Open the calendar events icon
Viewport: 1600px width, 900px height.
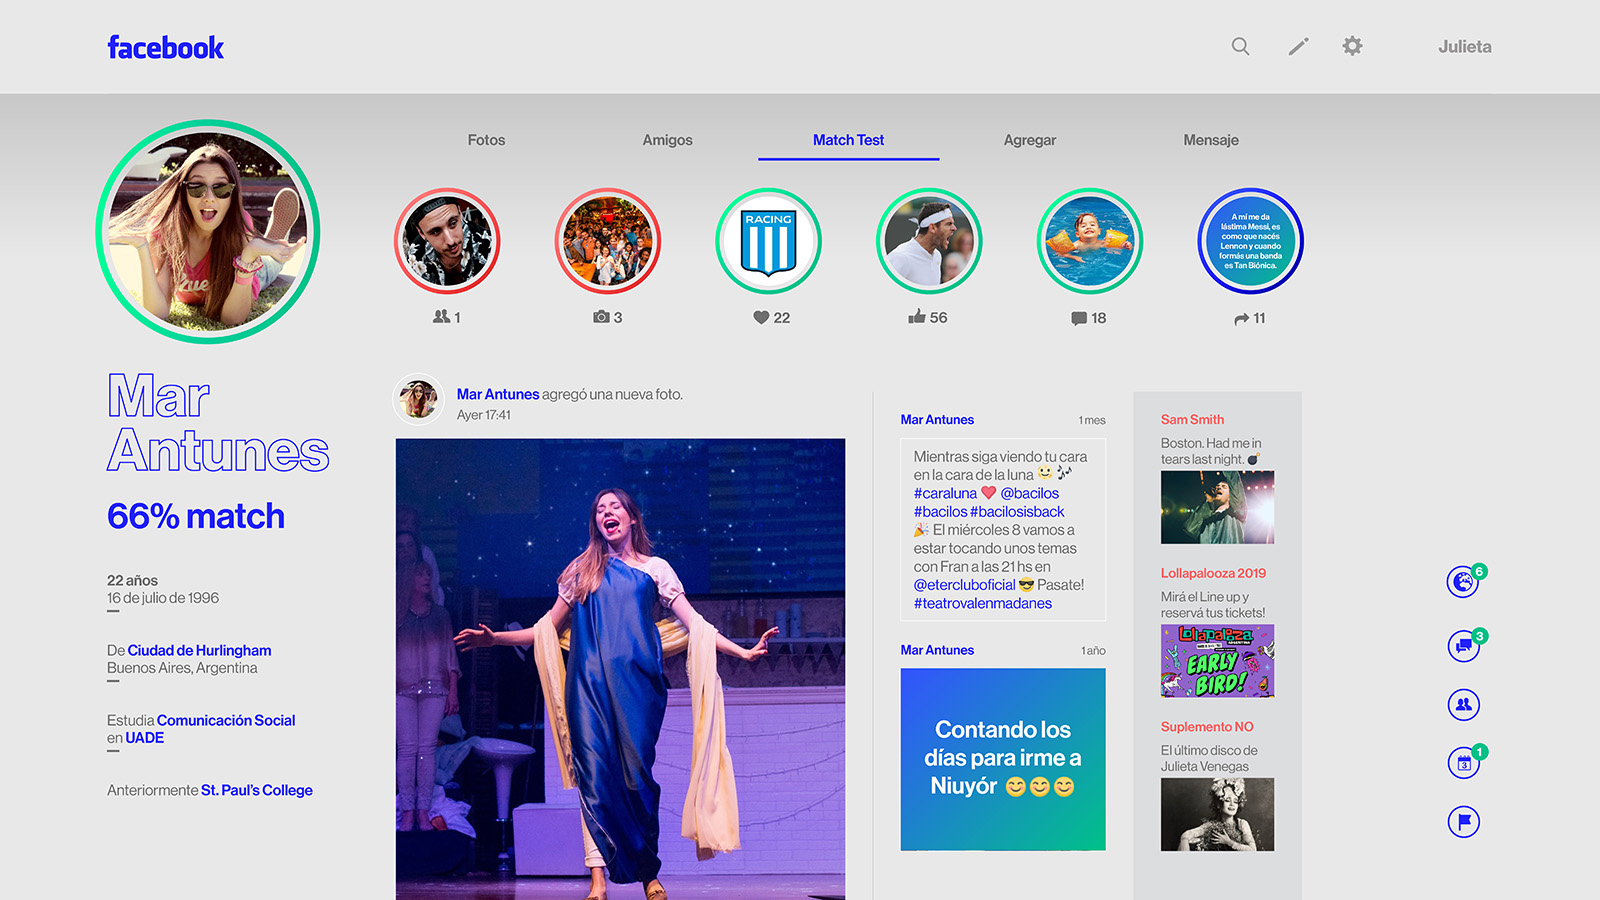click(1463, 763)
